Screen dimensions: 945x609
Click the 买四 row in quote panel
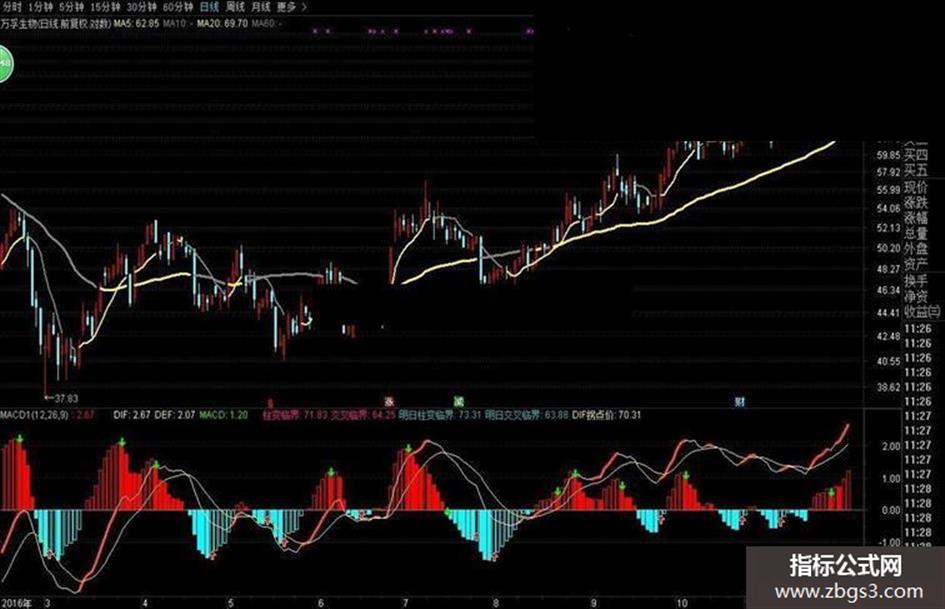coord(915,156)
